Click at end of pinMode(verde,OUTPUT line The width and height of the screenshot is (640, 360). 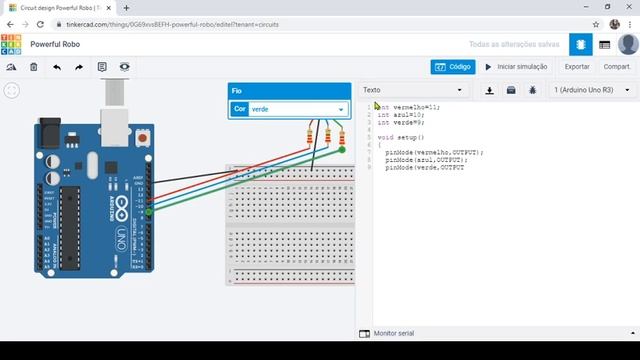pyautogui.click(x=464, y=168)
